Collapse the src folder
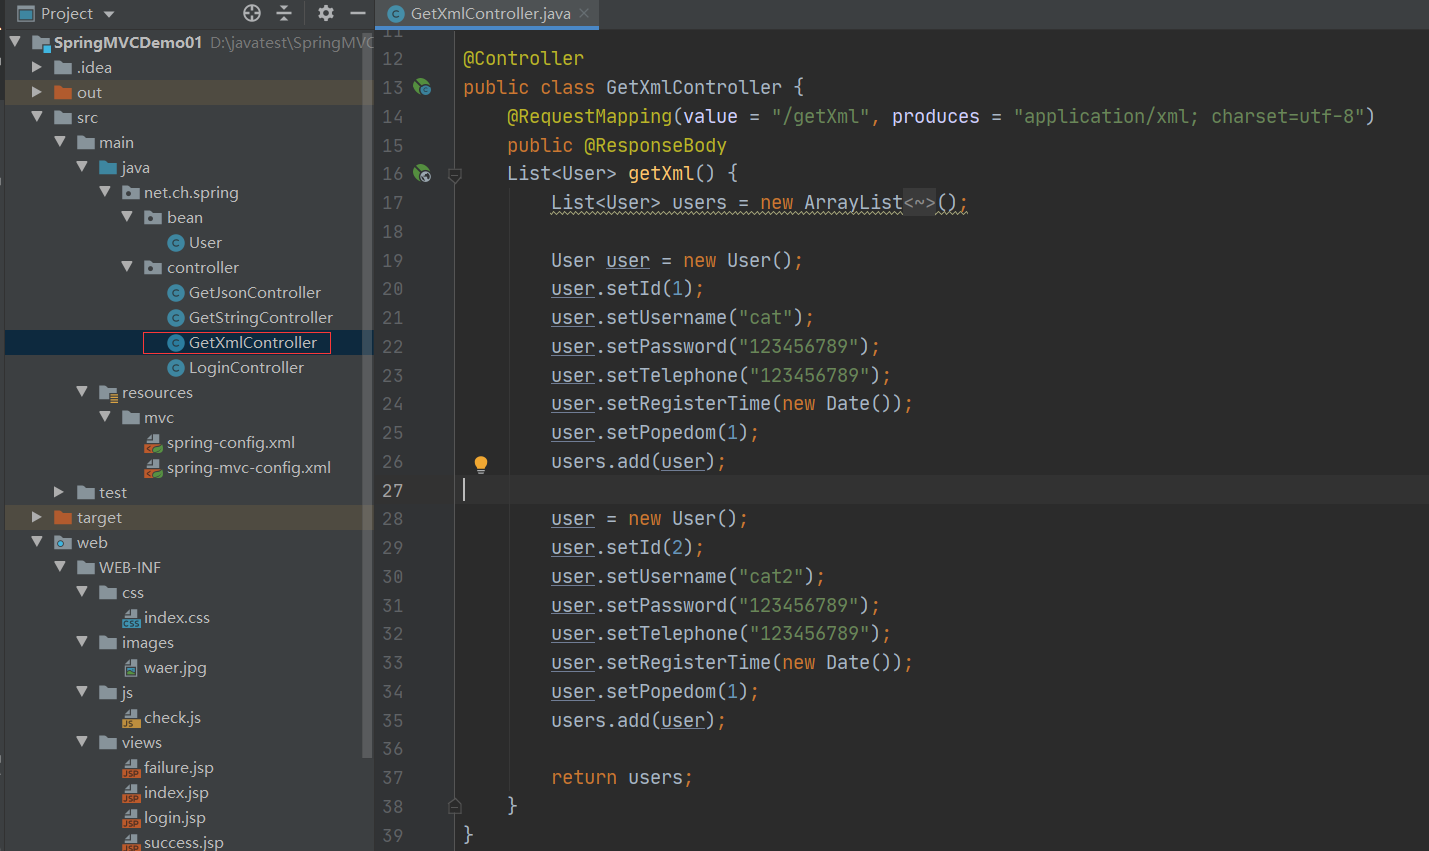Image resolution: width=1429 pixels, height=851 pixels. point(37,117)
